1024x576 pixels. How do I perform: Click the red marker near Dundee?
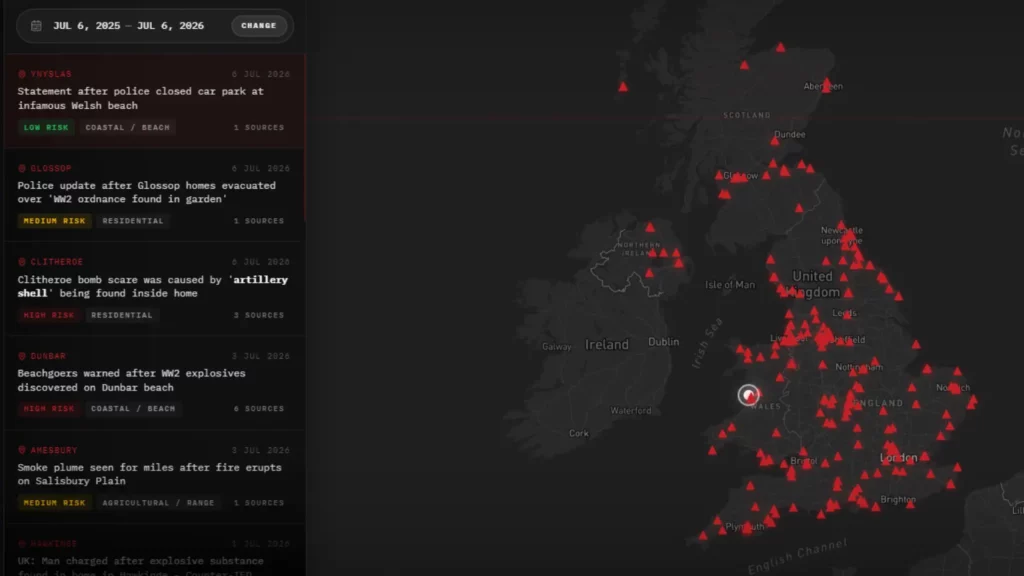point(775,140)
